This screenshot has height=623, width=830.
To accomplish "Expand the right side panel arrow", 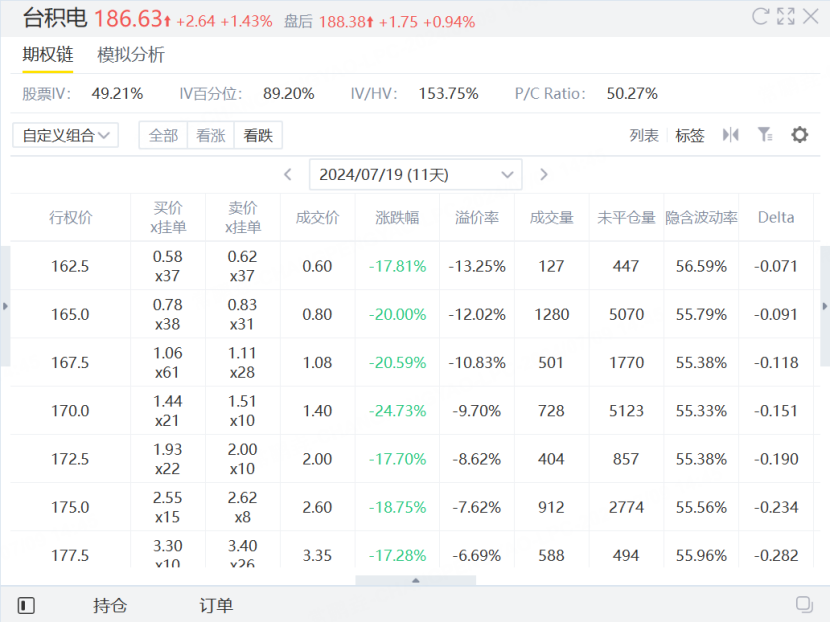I will [825, 306].
